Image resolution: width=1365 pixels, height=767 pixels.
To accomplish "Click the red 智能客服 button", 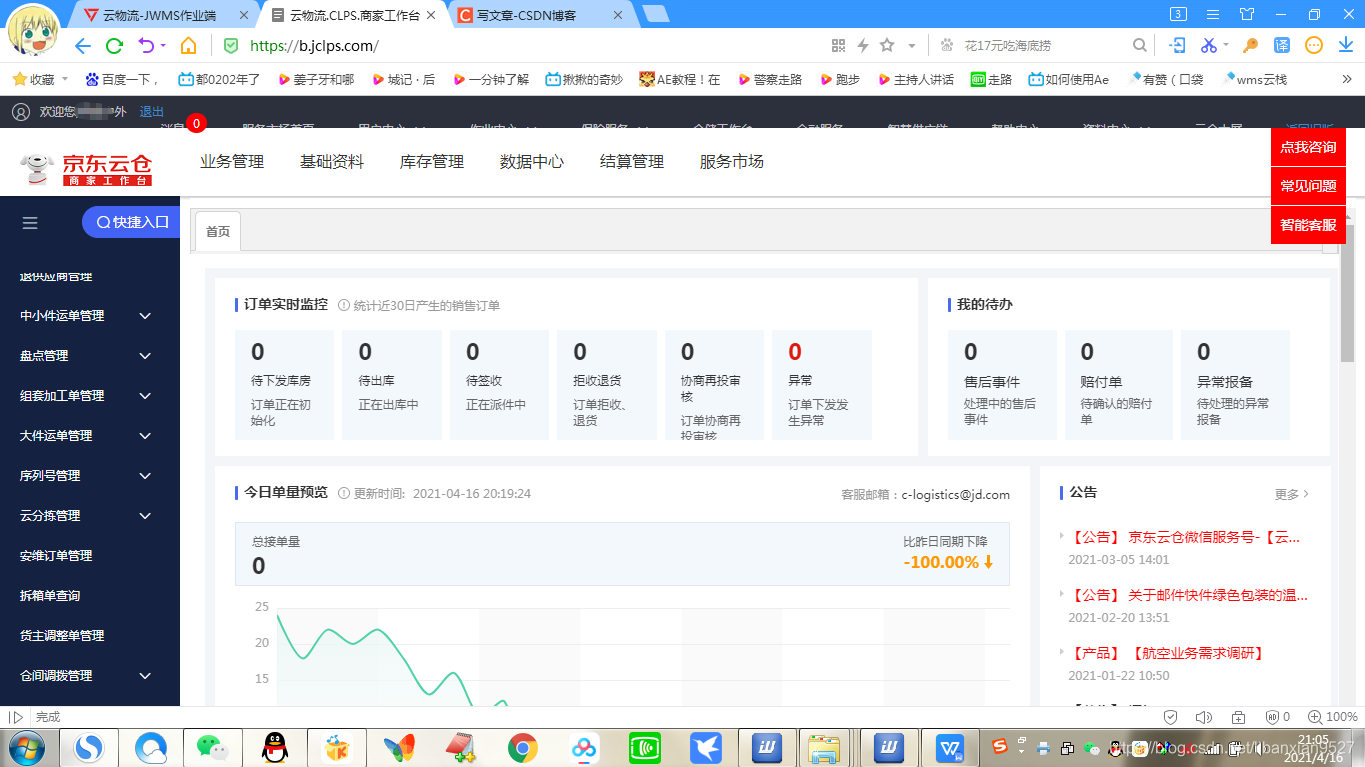I will click(1308, 225).
